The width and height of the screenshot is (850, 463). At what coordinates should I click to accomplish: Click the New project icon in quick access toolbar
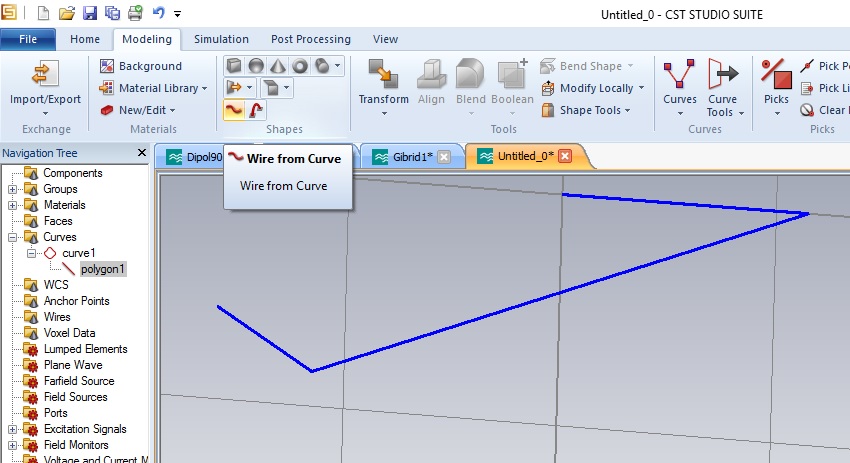tap(43, 13)
